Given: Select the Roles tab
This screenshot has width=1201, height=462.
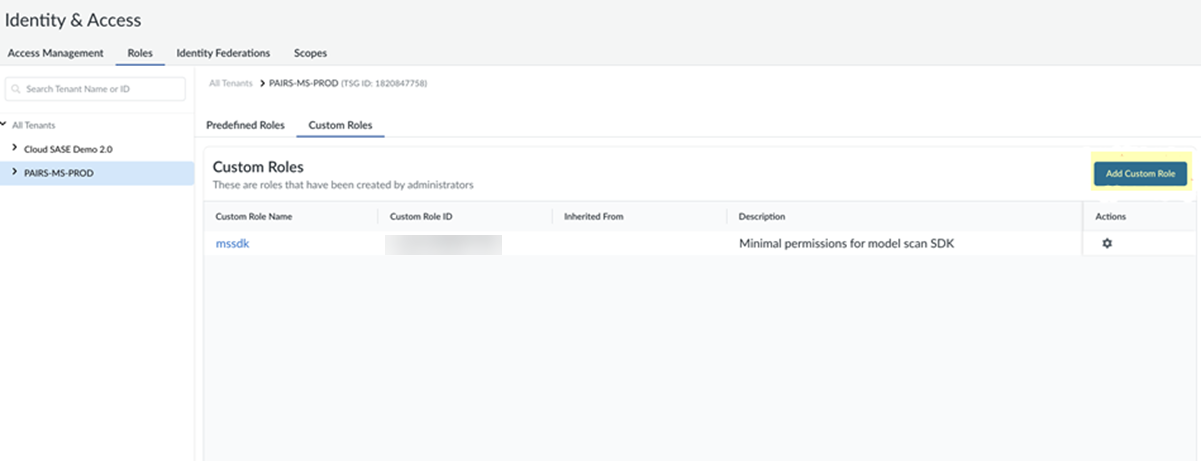Looking at the screenshot, I should (x=140, y=53).
